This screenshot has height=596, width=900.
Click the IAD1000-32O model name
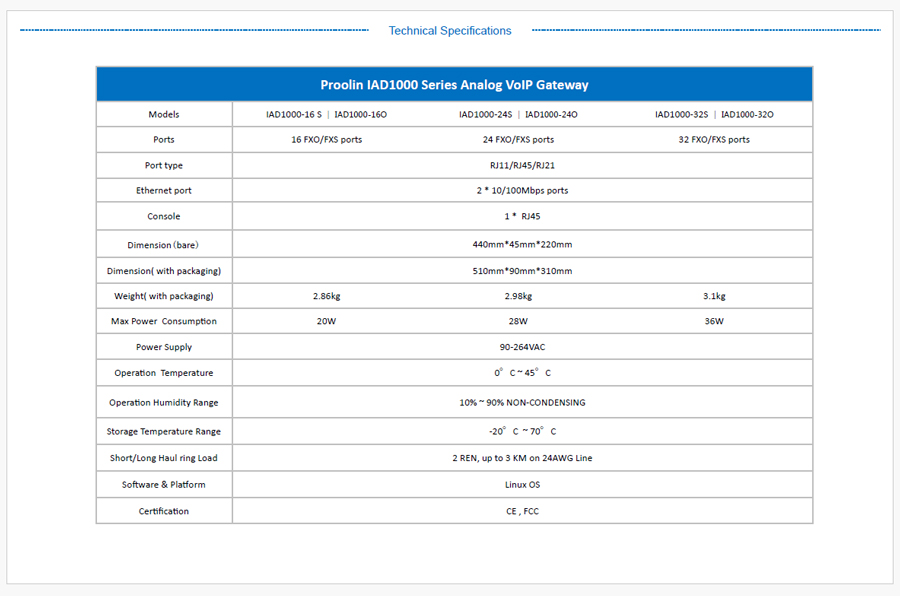click(747, 115)
